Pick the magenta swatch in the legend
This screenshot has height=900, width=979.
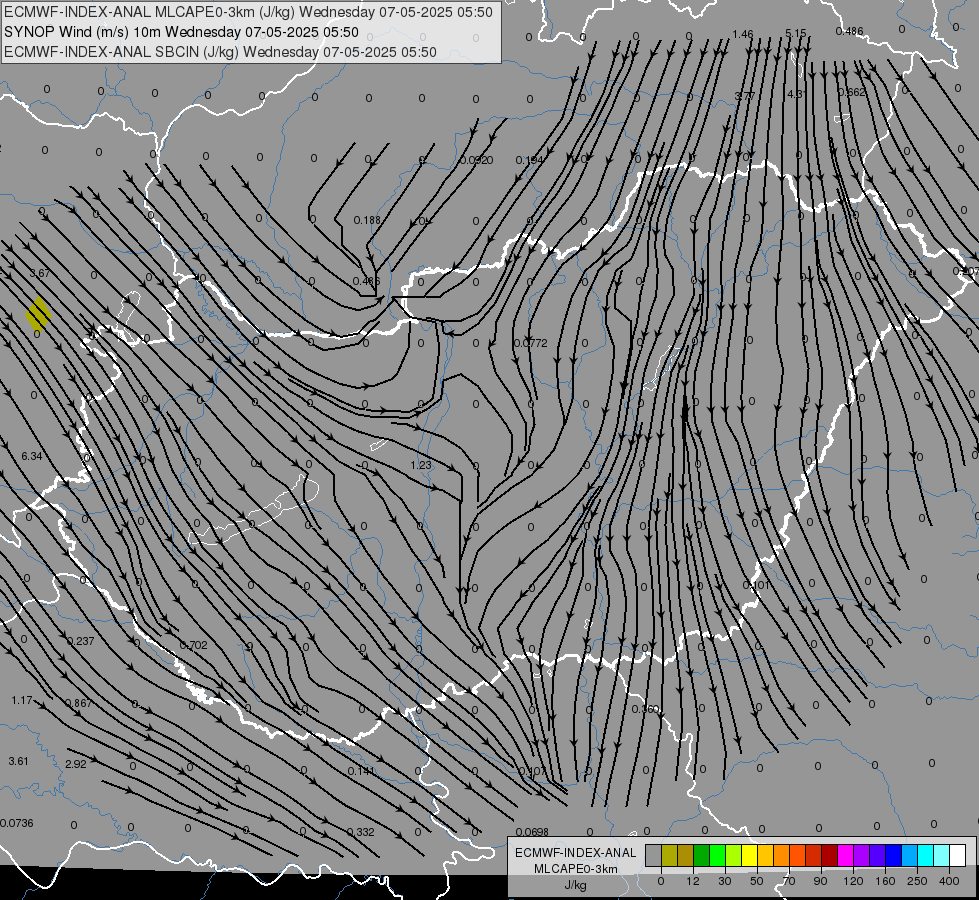click(845, 855)
